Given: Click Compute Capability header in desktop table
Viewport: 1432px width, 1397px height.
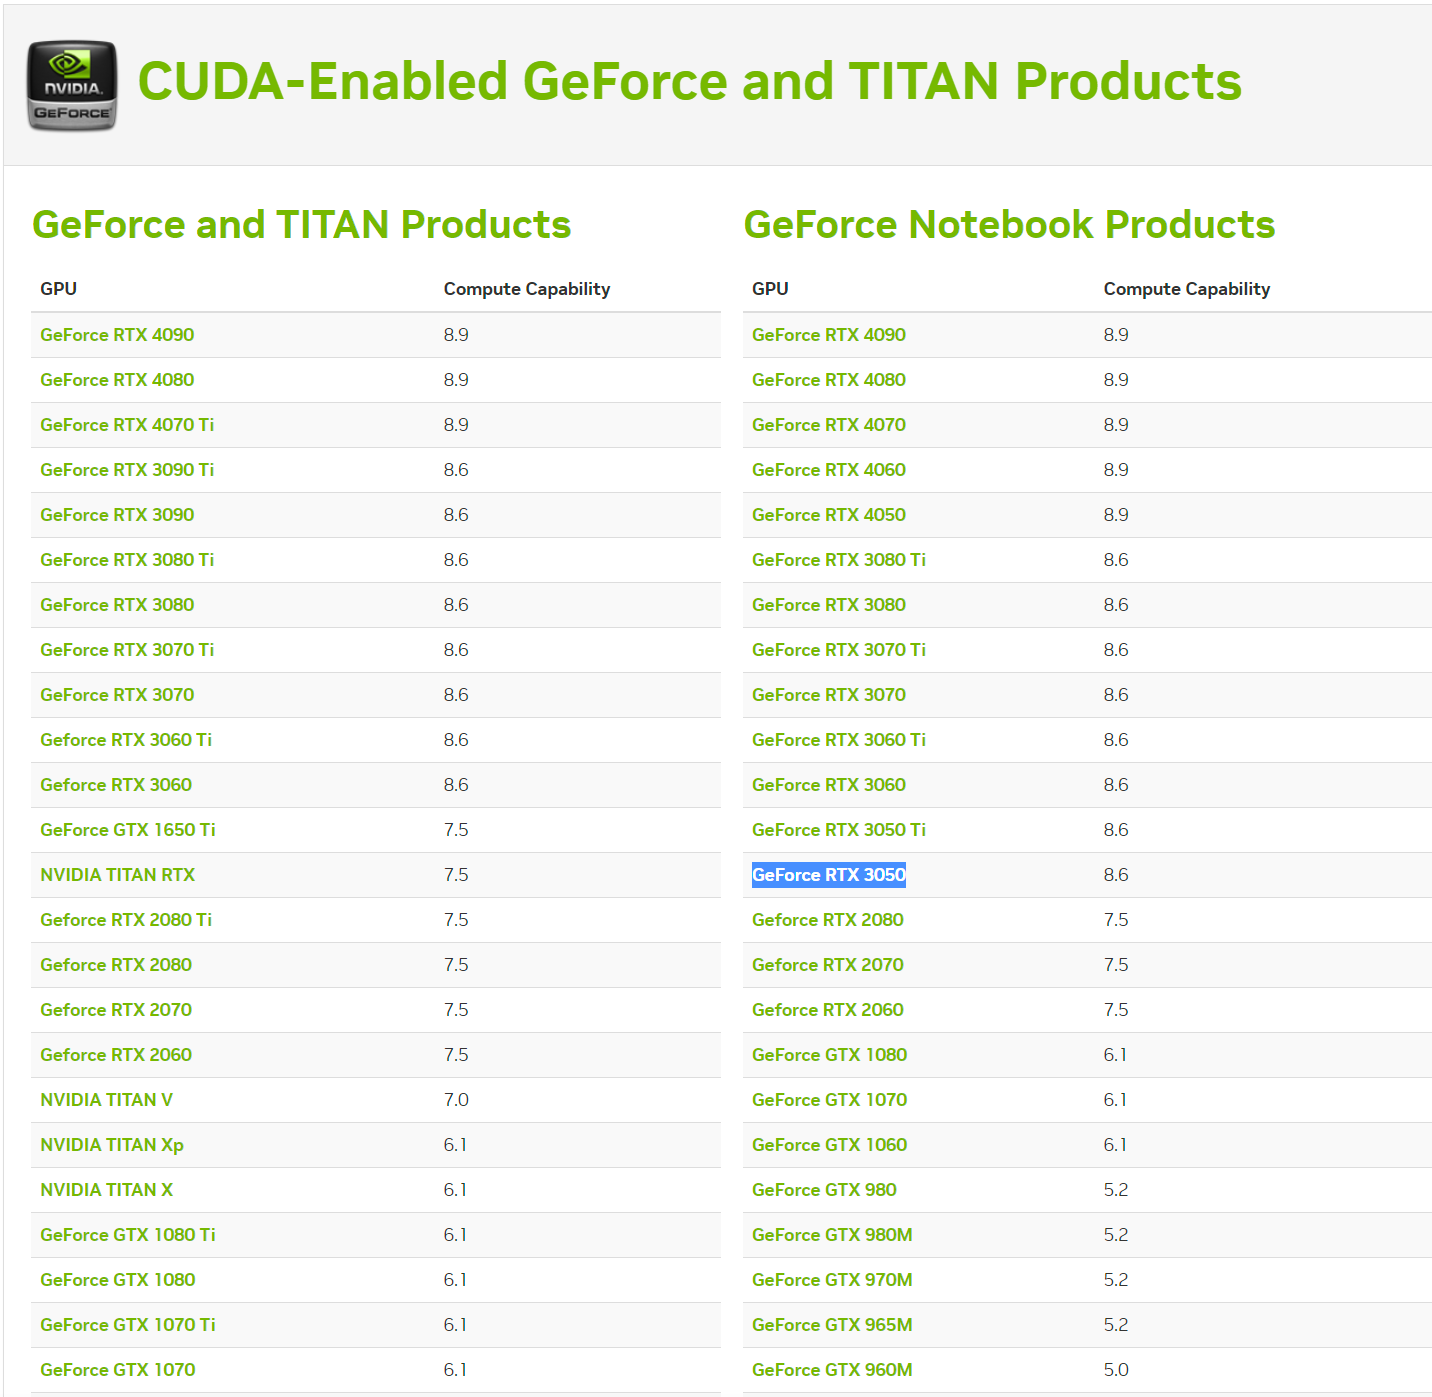Looking at the screenshot, I should point(527,289).
